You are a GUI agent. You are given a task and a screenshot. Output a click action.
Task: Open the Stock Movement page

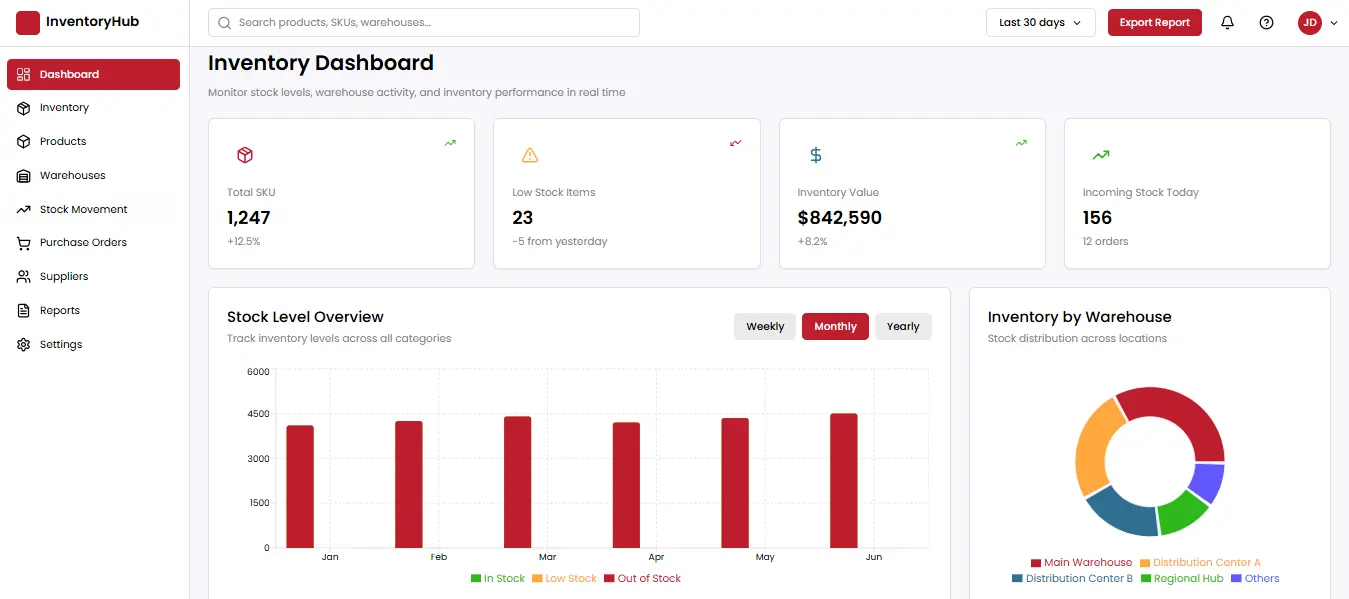pos(83,209)
